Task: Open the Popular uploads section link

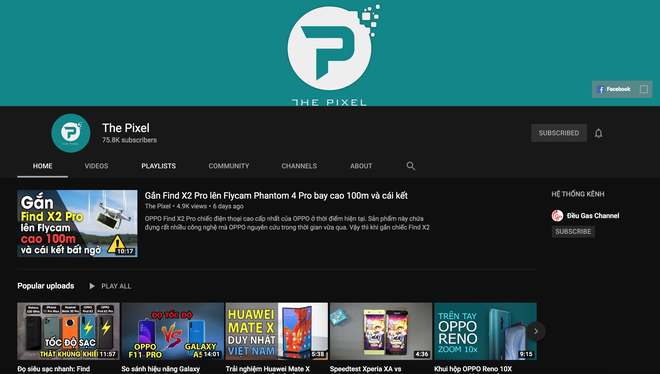Action: tap(45, 286)
